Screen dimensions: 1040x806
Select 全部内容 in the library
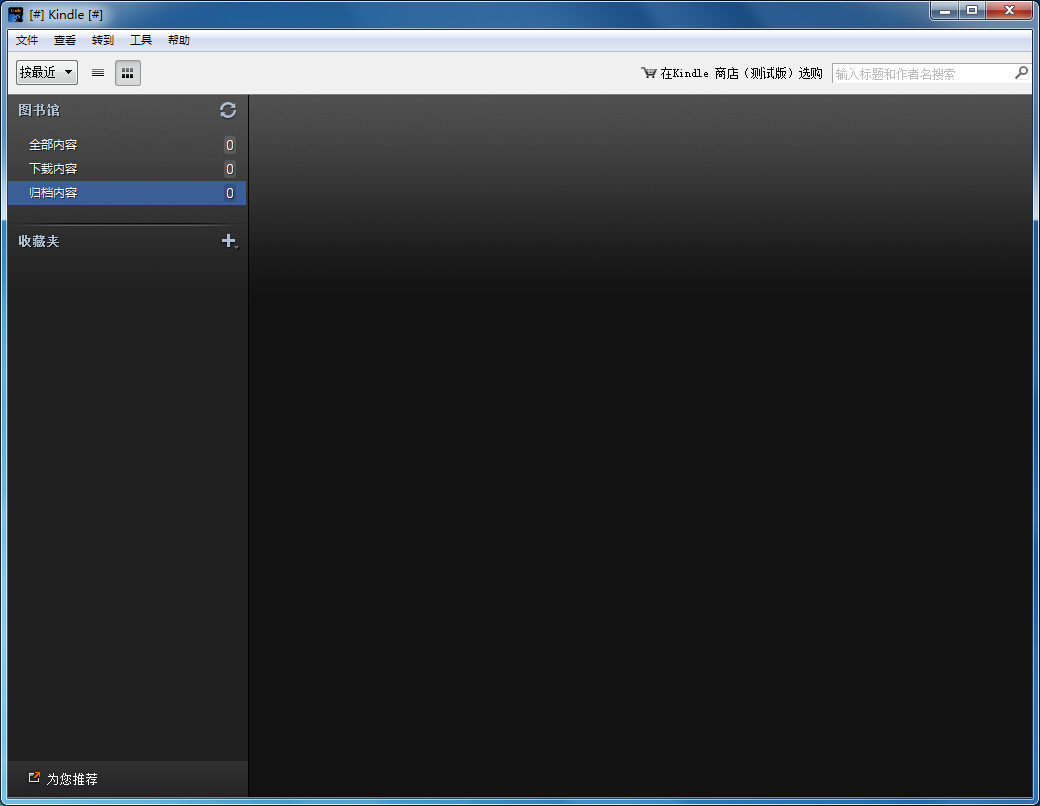(53, 145)
